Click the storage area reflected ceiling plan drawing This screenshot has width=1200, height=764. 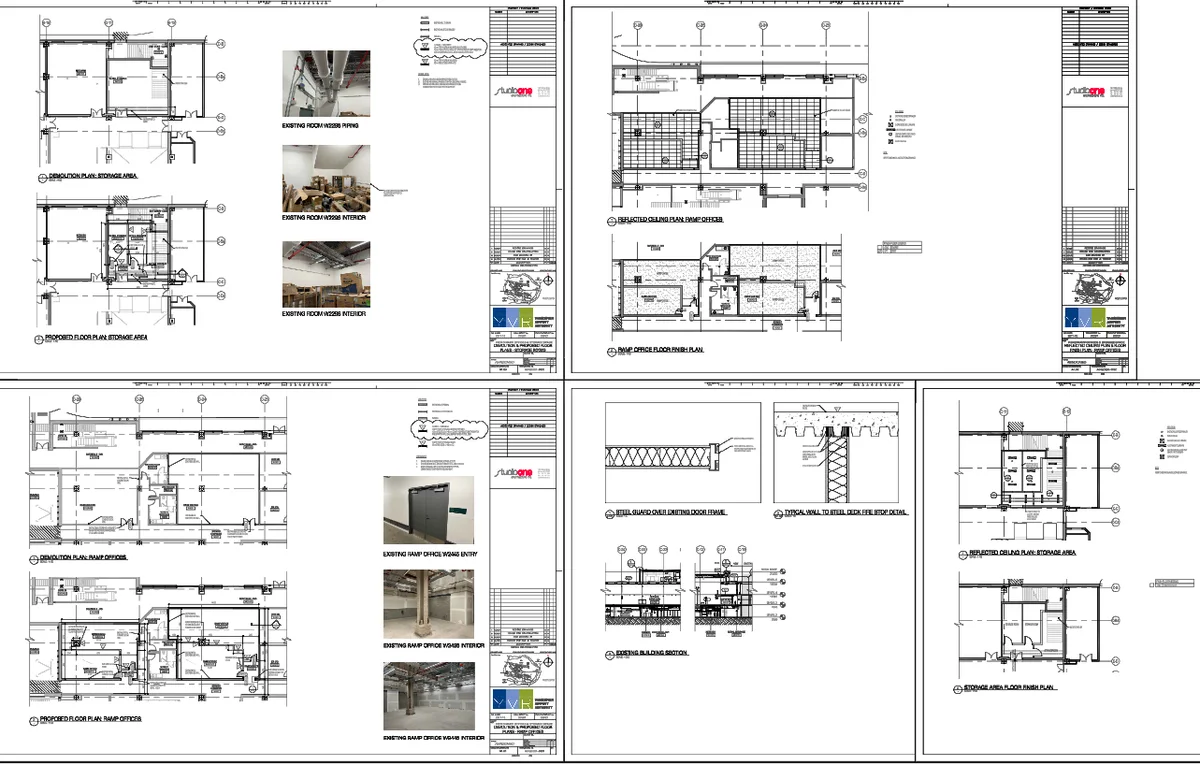click(x=1042, y=475)
